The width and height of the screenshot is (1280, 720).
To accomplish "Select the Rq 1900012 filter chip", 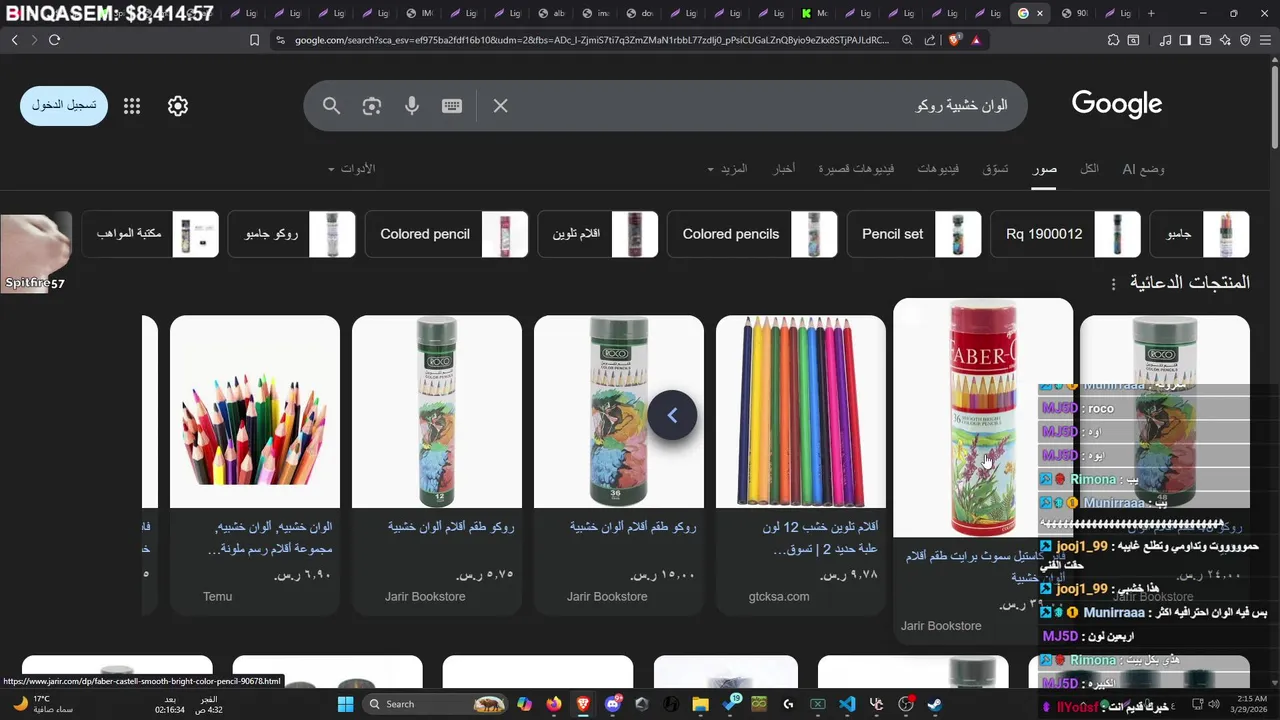I will tap(1064, 234).
